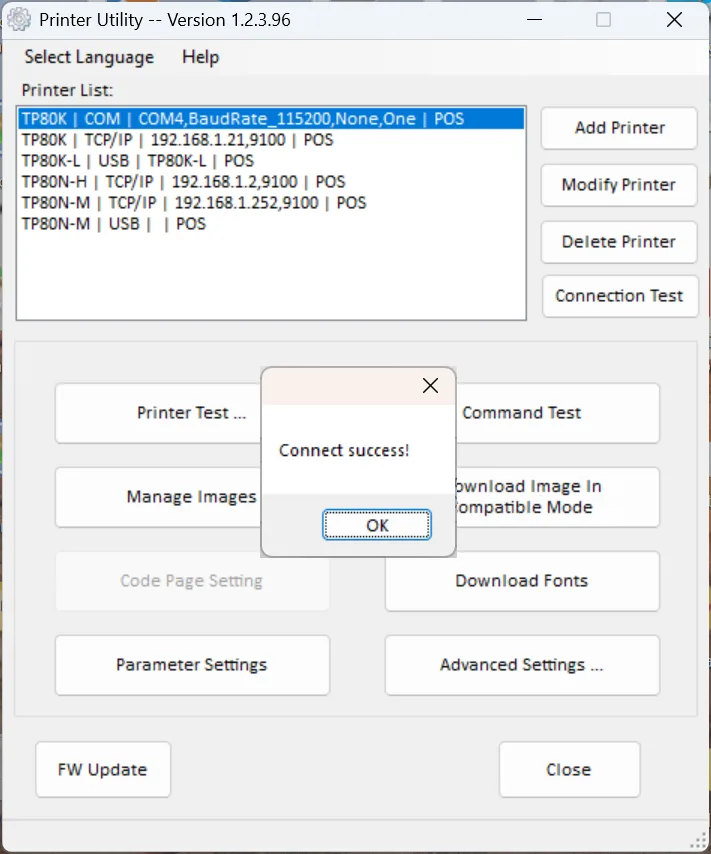
Task: Select the TP80N-M USB printer entry
Action: (114, 224)
